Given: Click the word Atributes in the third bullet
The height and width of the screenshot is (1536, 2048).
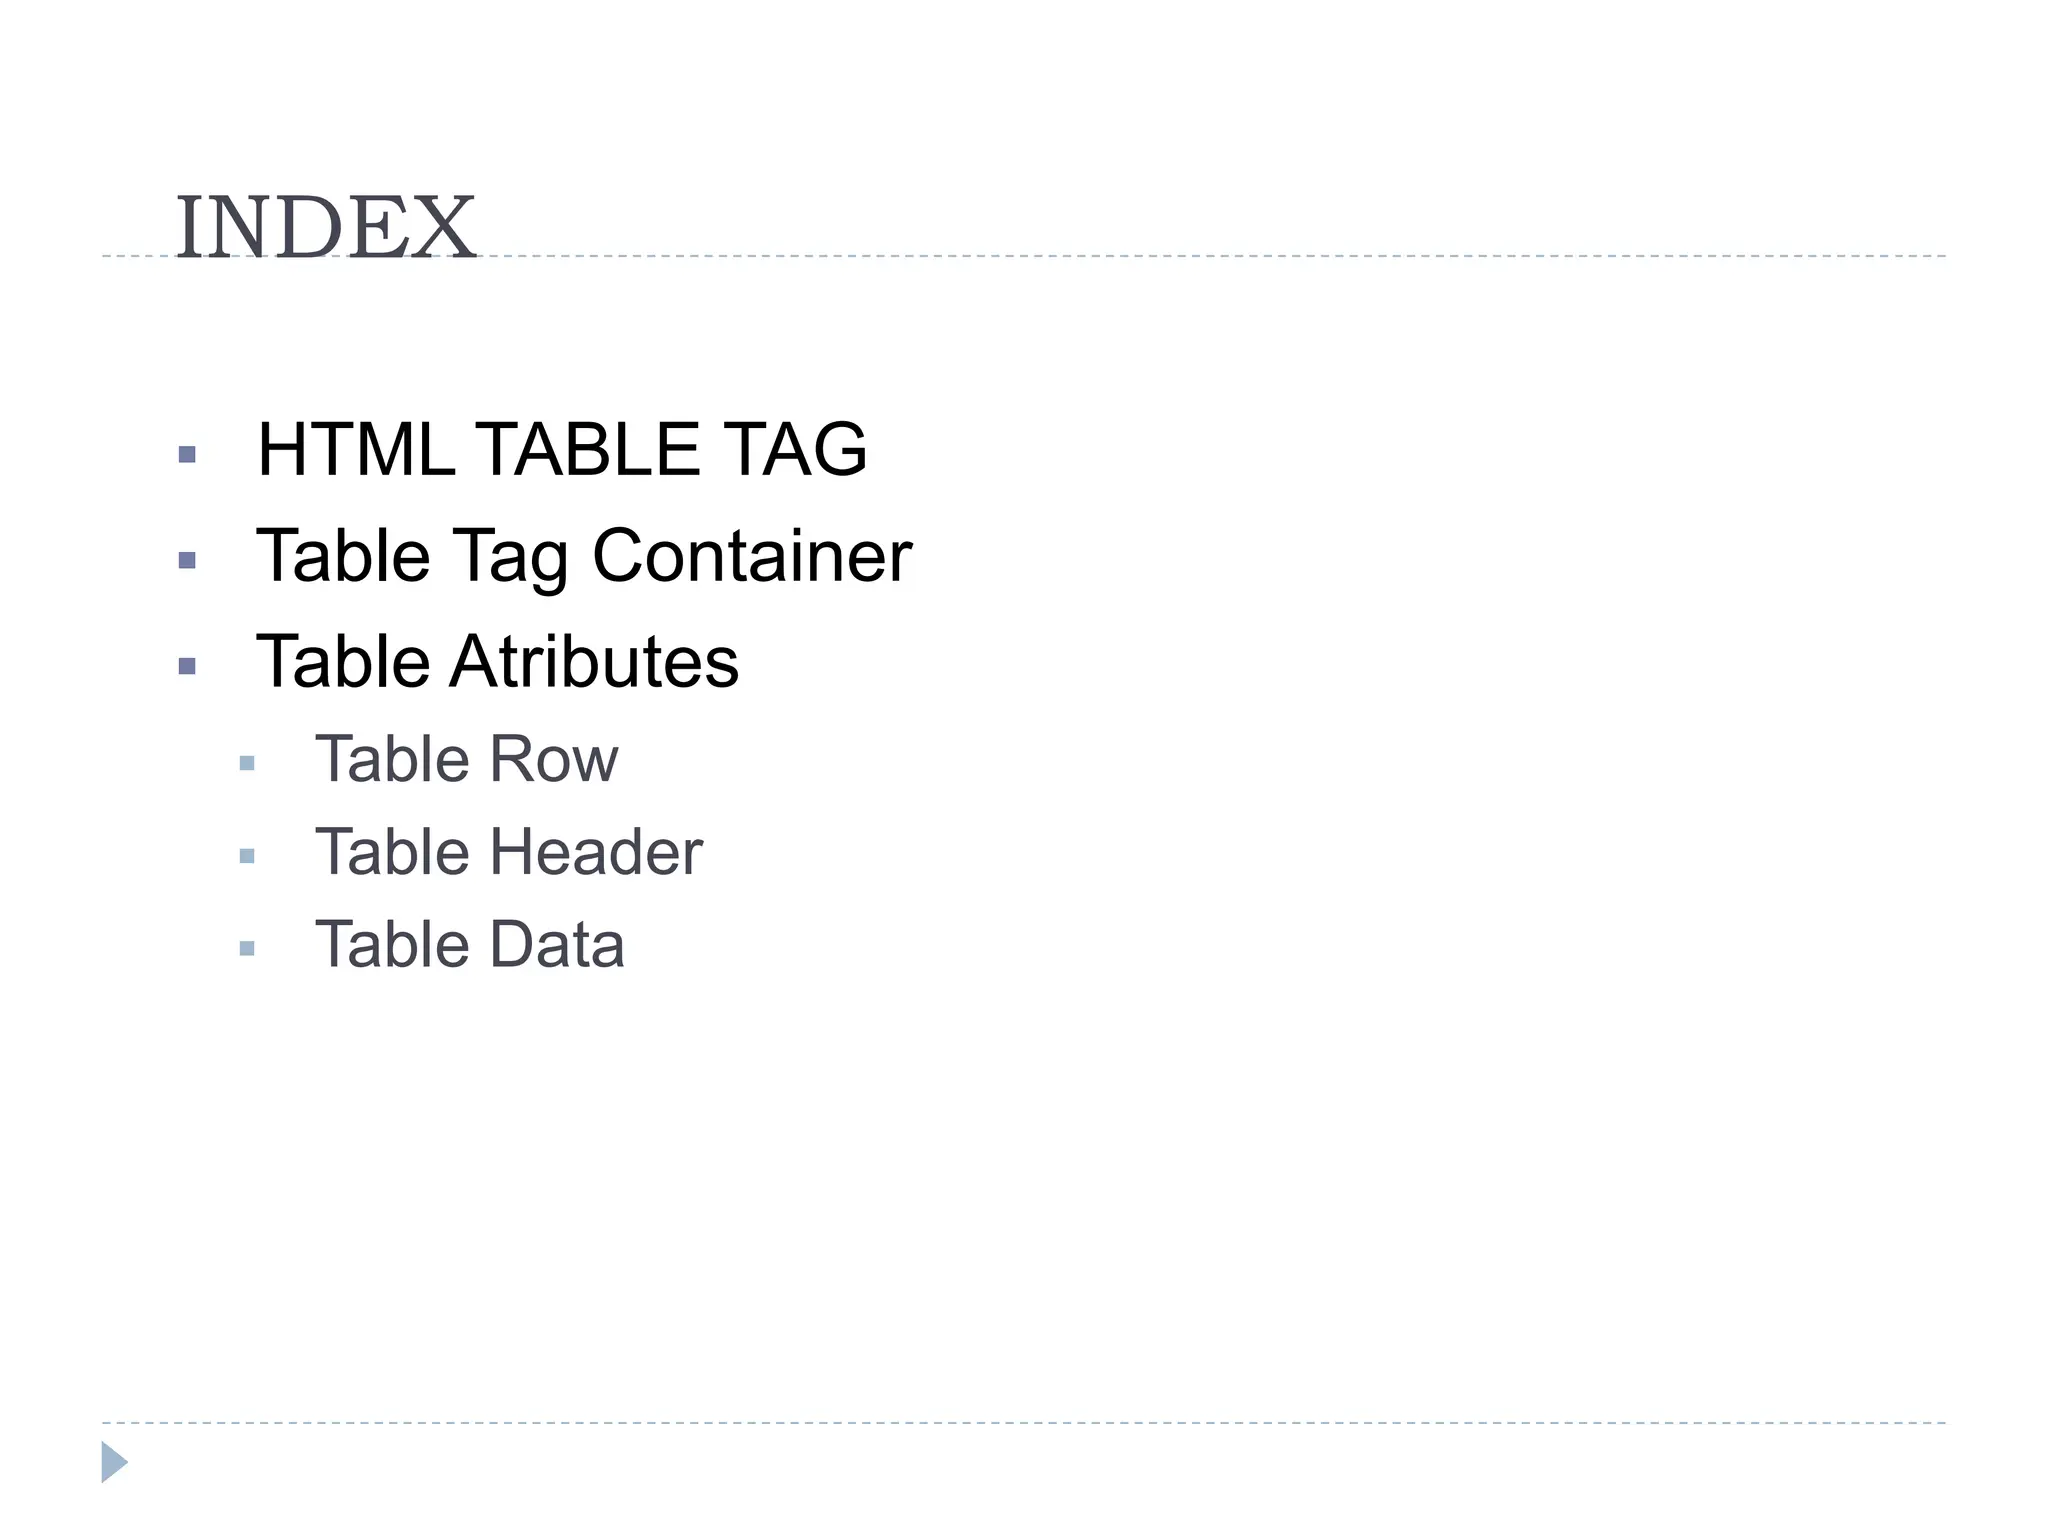Looking at the screenshot, I should (594, 661).
